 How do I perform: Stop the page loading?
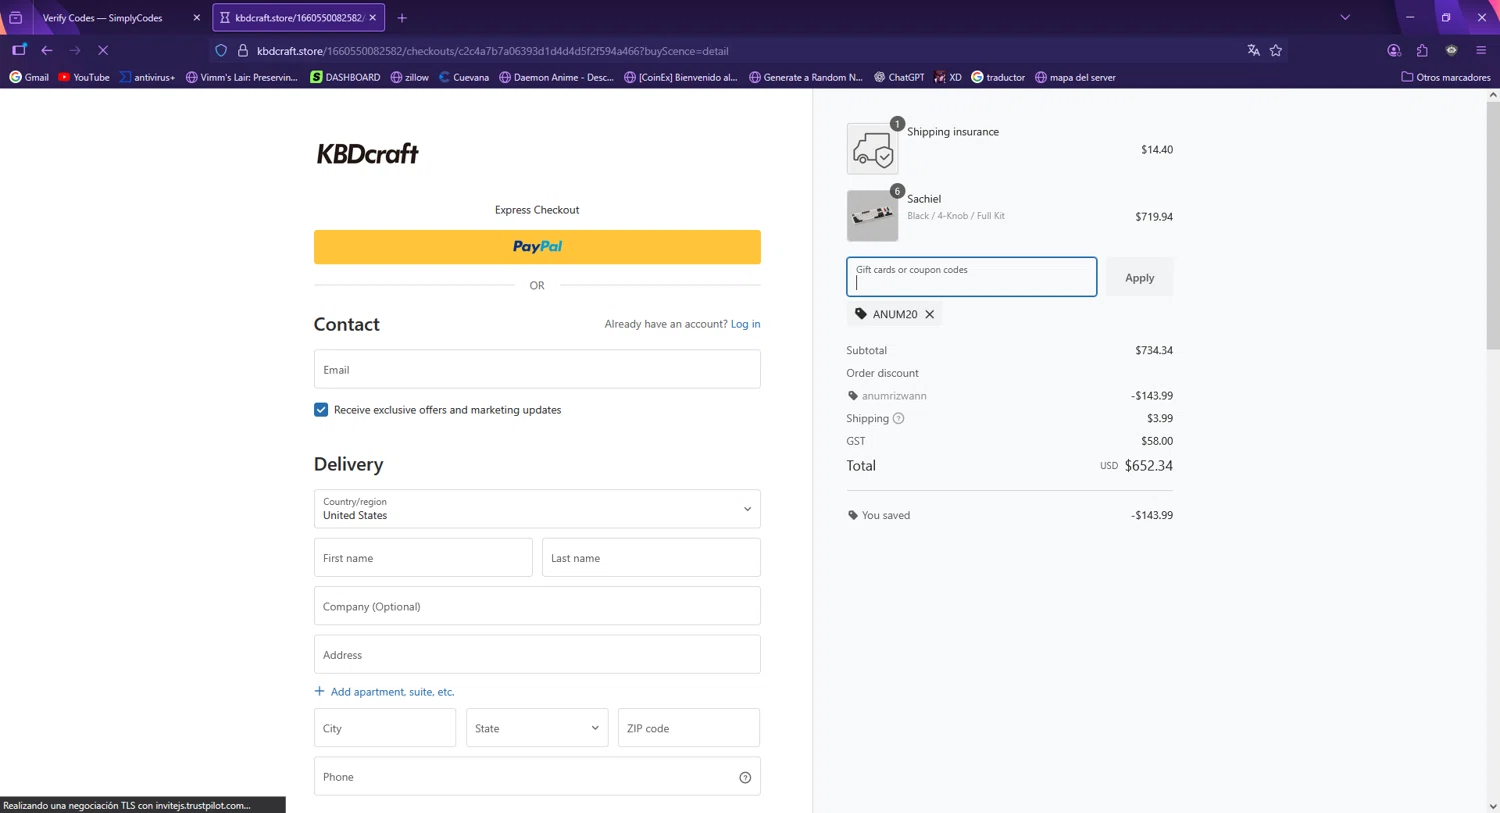tap(103, 50)
